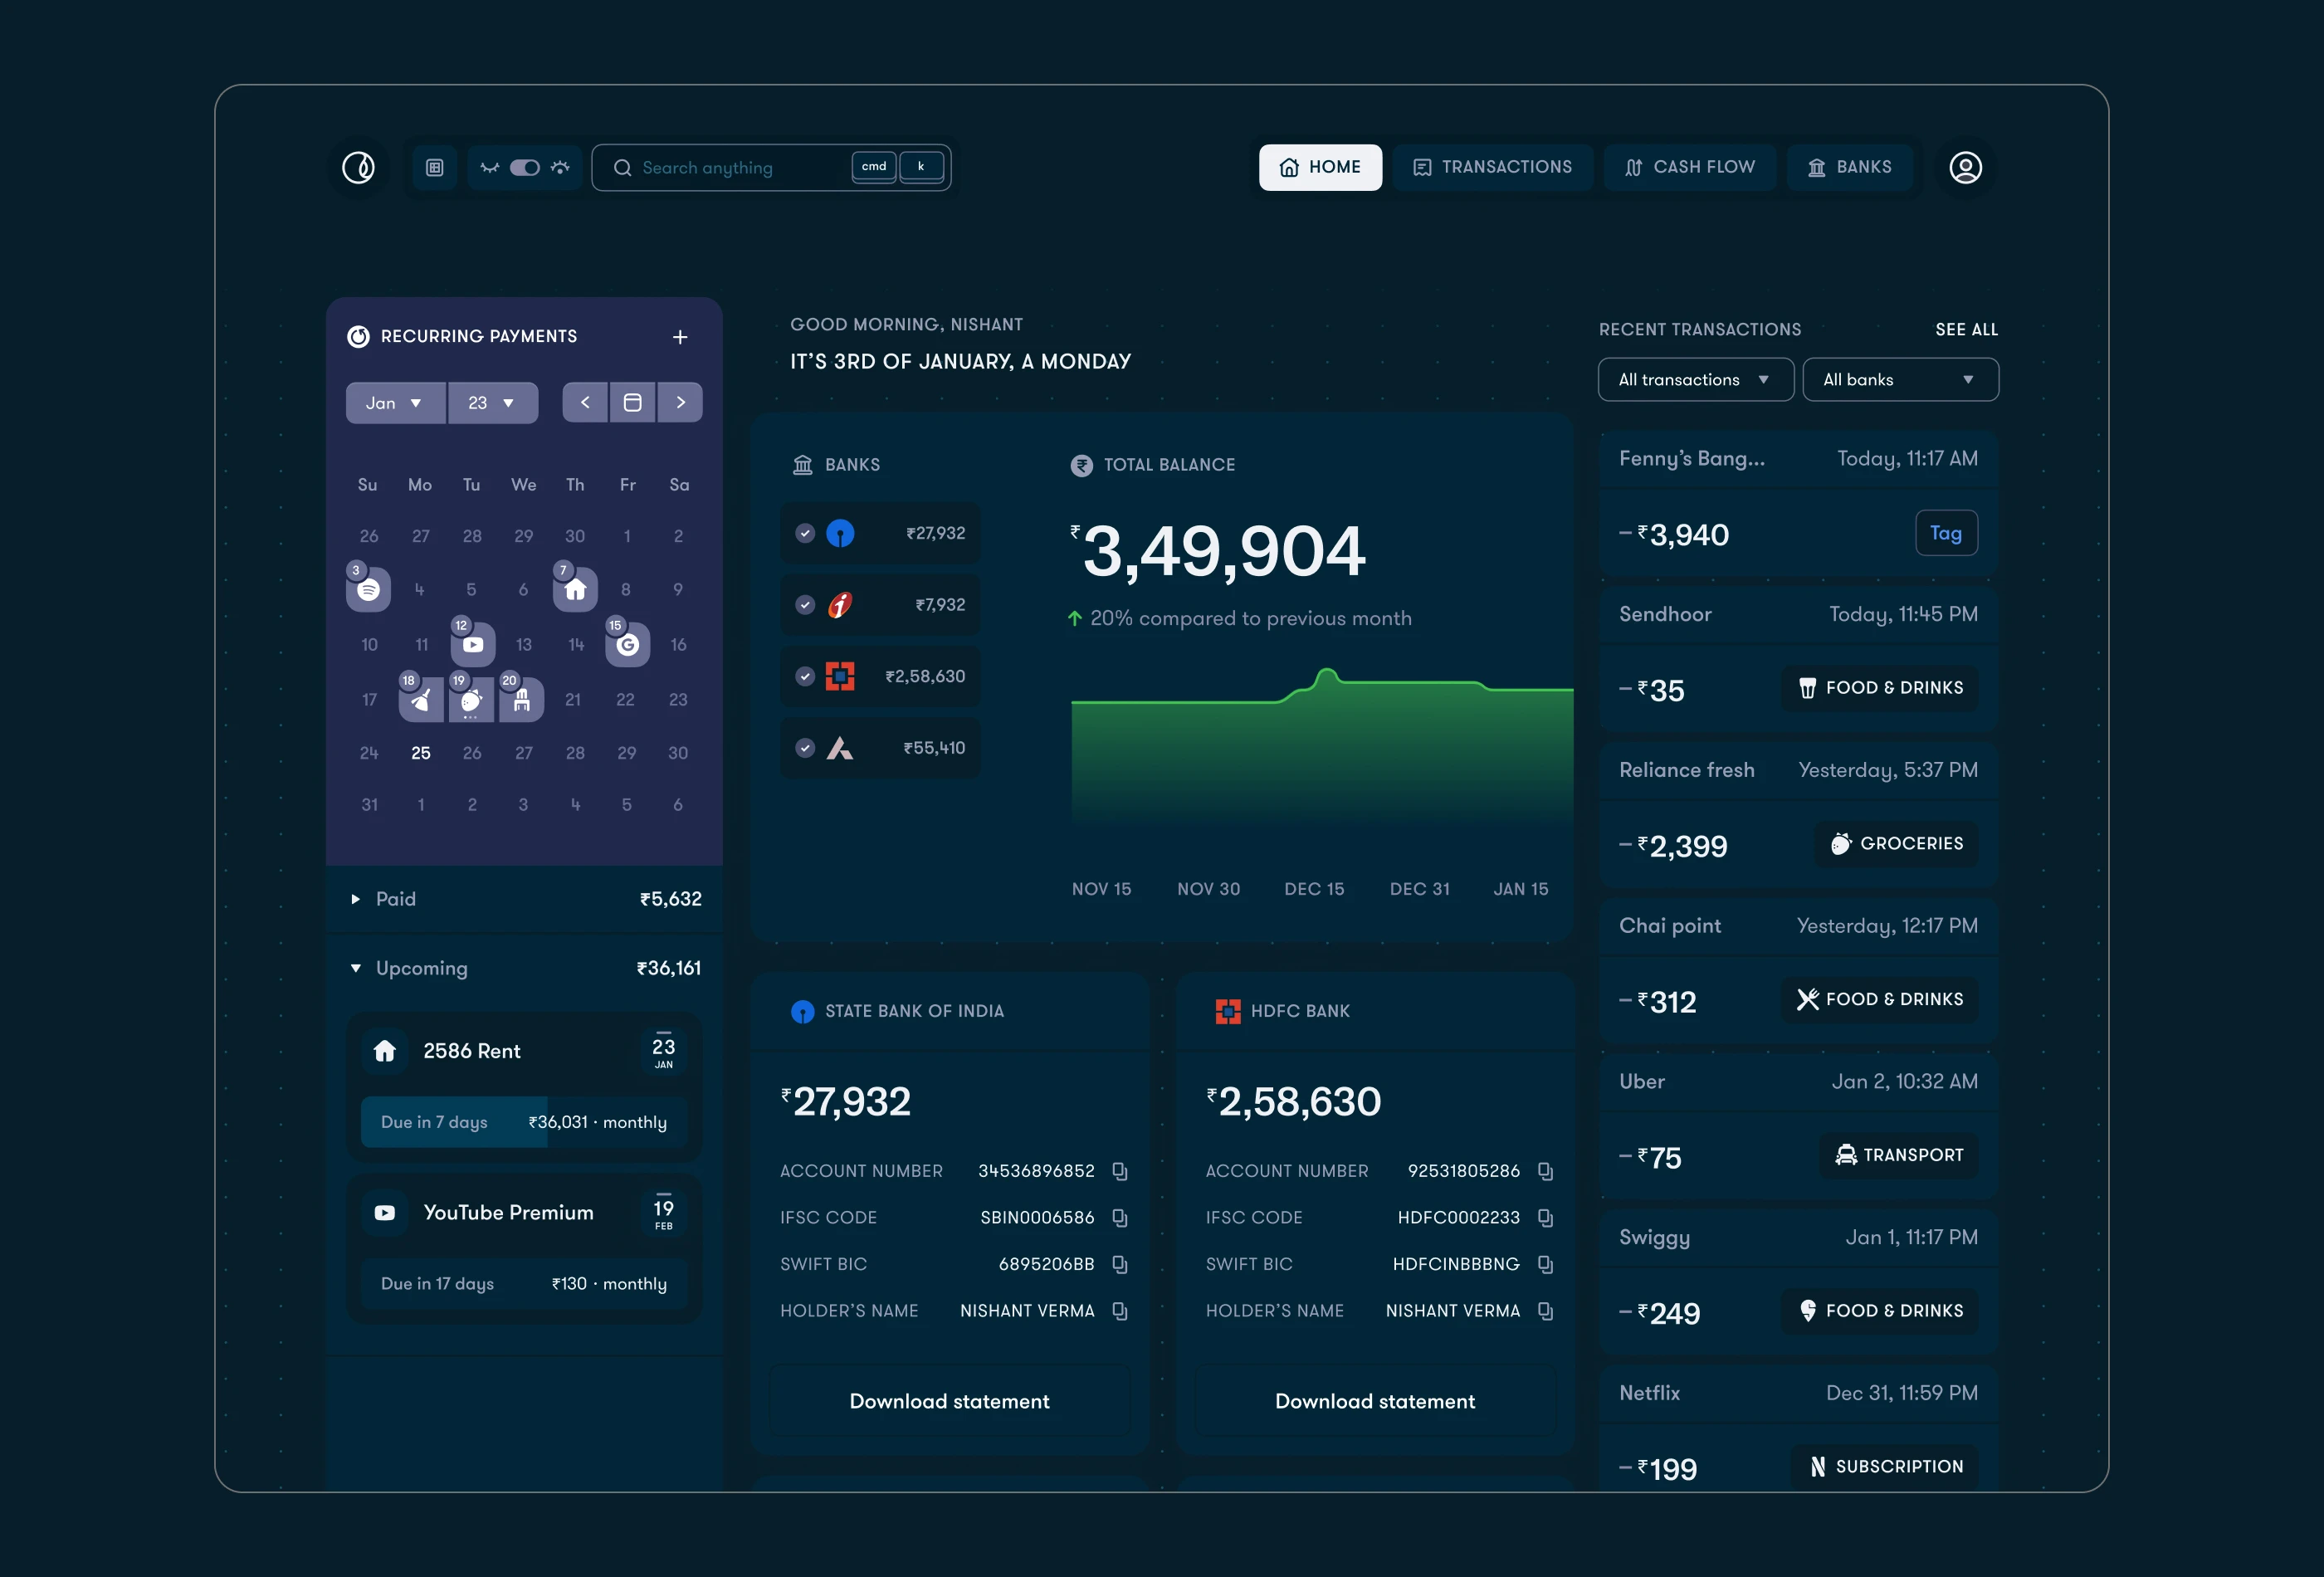Open the Cash Flow tab
The height and width of the screenshot is (1577, 2324).
pyautogui.click(x=1689, y=167)
